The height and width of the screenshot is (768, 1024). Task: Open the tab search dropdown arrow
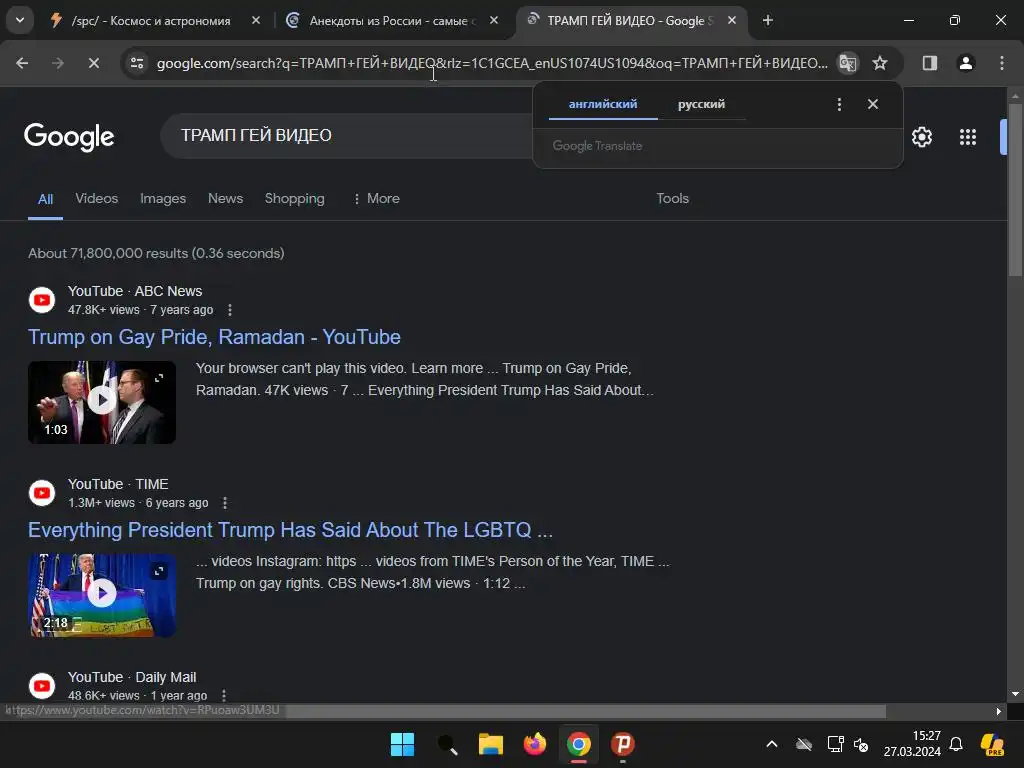click(20, 20)
